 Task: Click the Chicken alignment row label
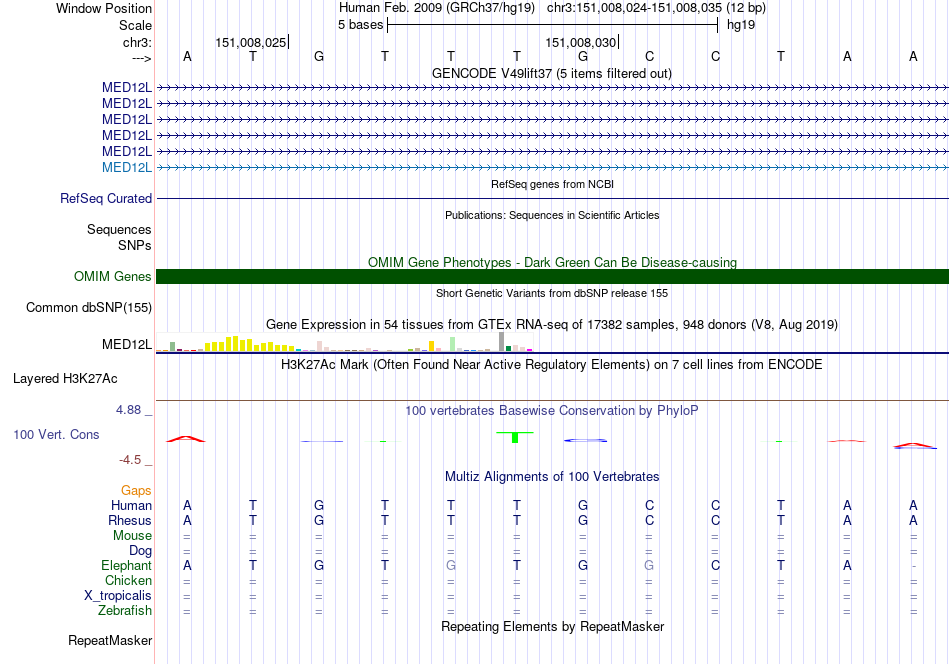(x=128, y=580)
